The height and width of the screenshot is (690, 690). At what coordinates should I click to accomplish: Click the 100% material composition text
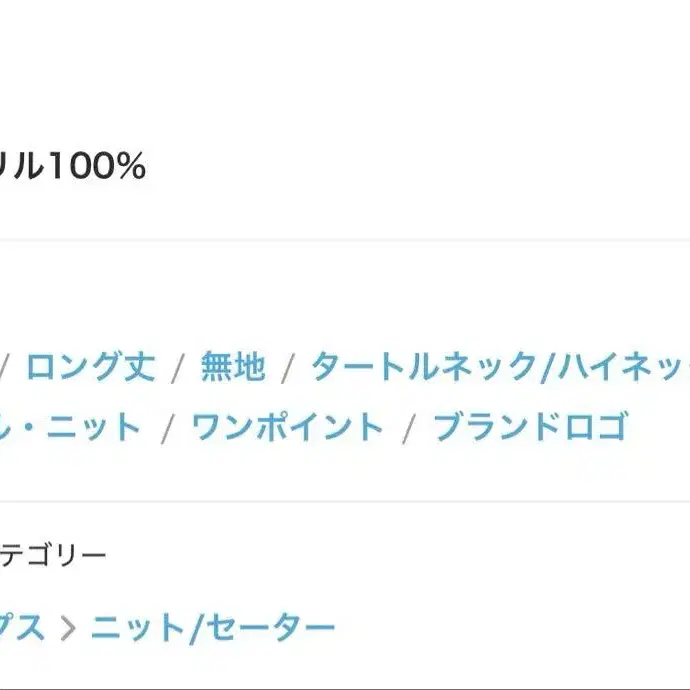tap(97, 166)
